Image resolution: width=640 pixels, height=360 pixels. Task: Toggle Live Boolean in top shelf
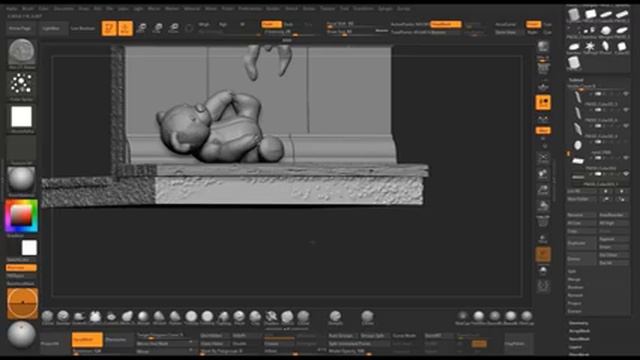pos(83,29)
